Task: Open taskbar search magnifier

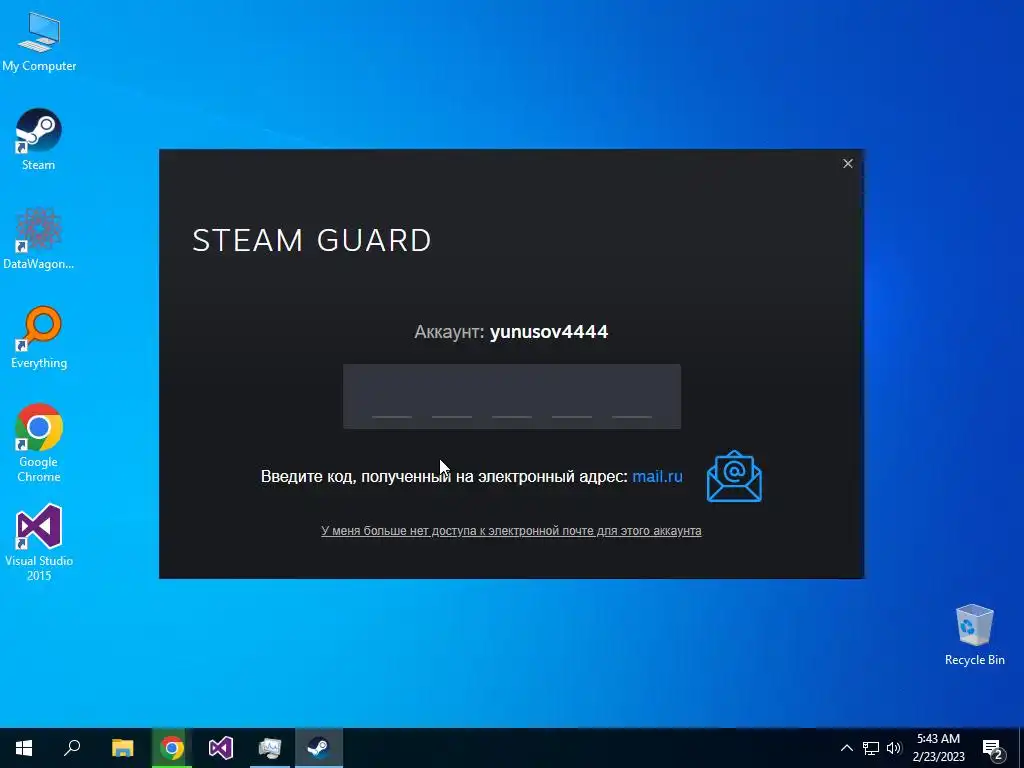Action: (72, 748)
